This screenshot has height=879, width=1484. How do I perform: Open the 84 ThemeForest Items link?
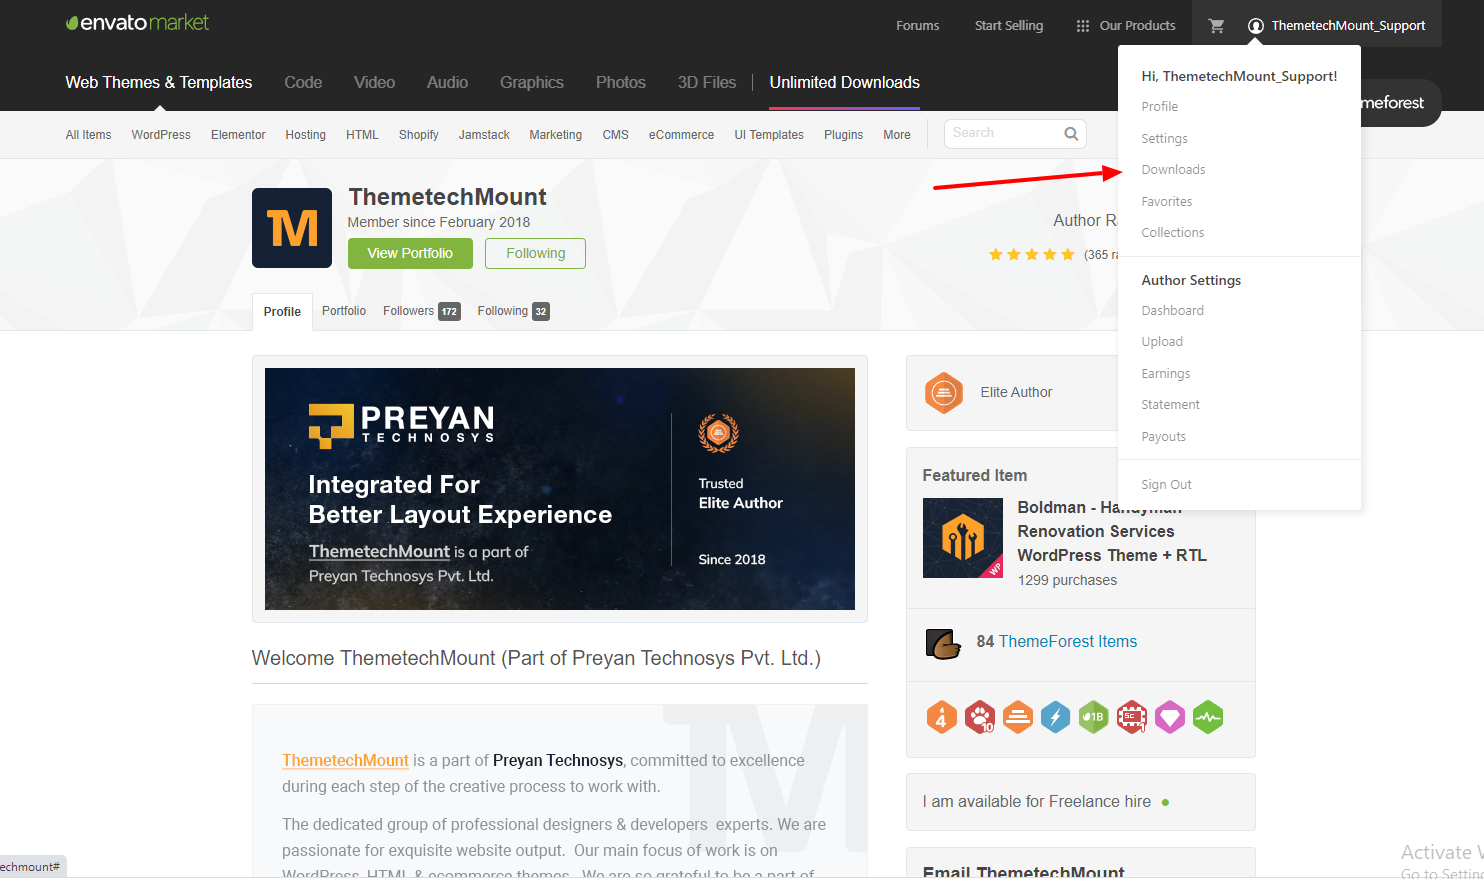point(1057,642)
